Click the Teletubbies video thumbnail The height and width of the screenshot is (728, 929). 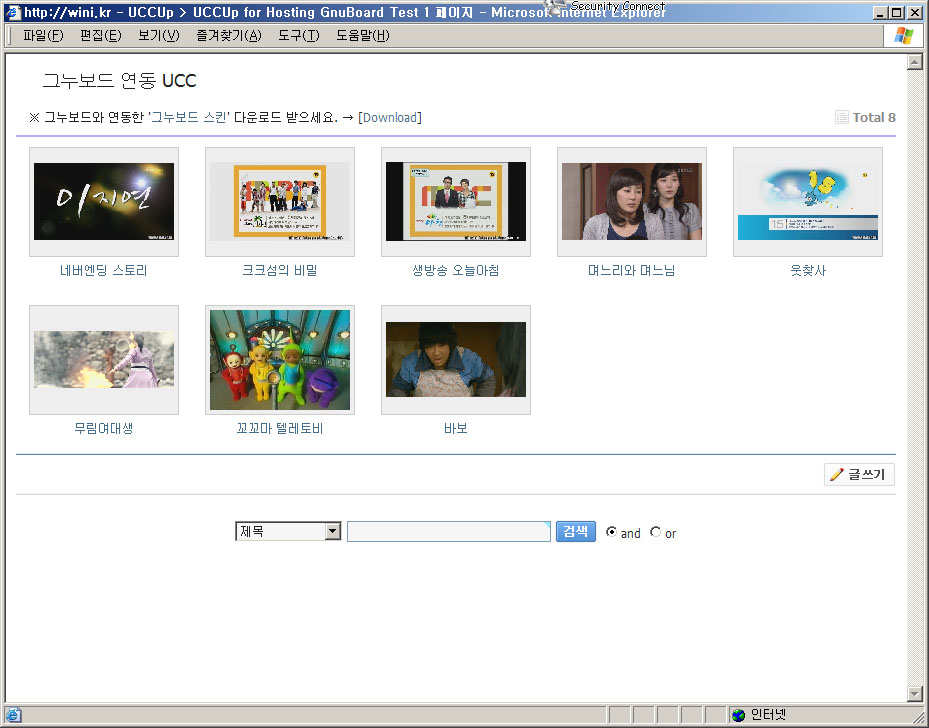[280, 360]
